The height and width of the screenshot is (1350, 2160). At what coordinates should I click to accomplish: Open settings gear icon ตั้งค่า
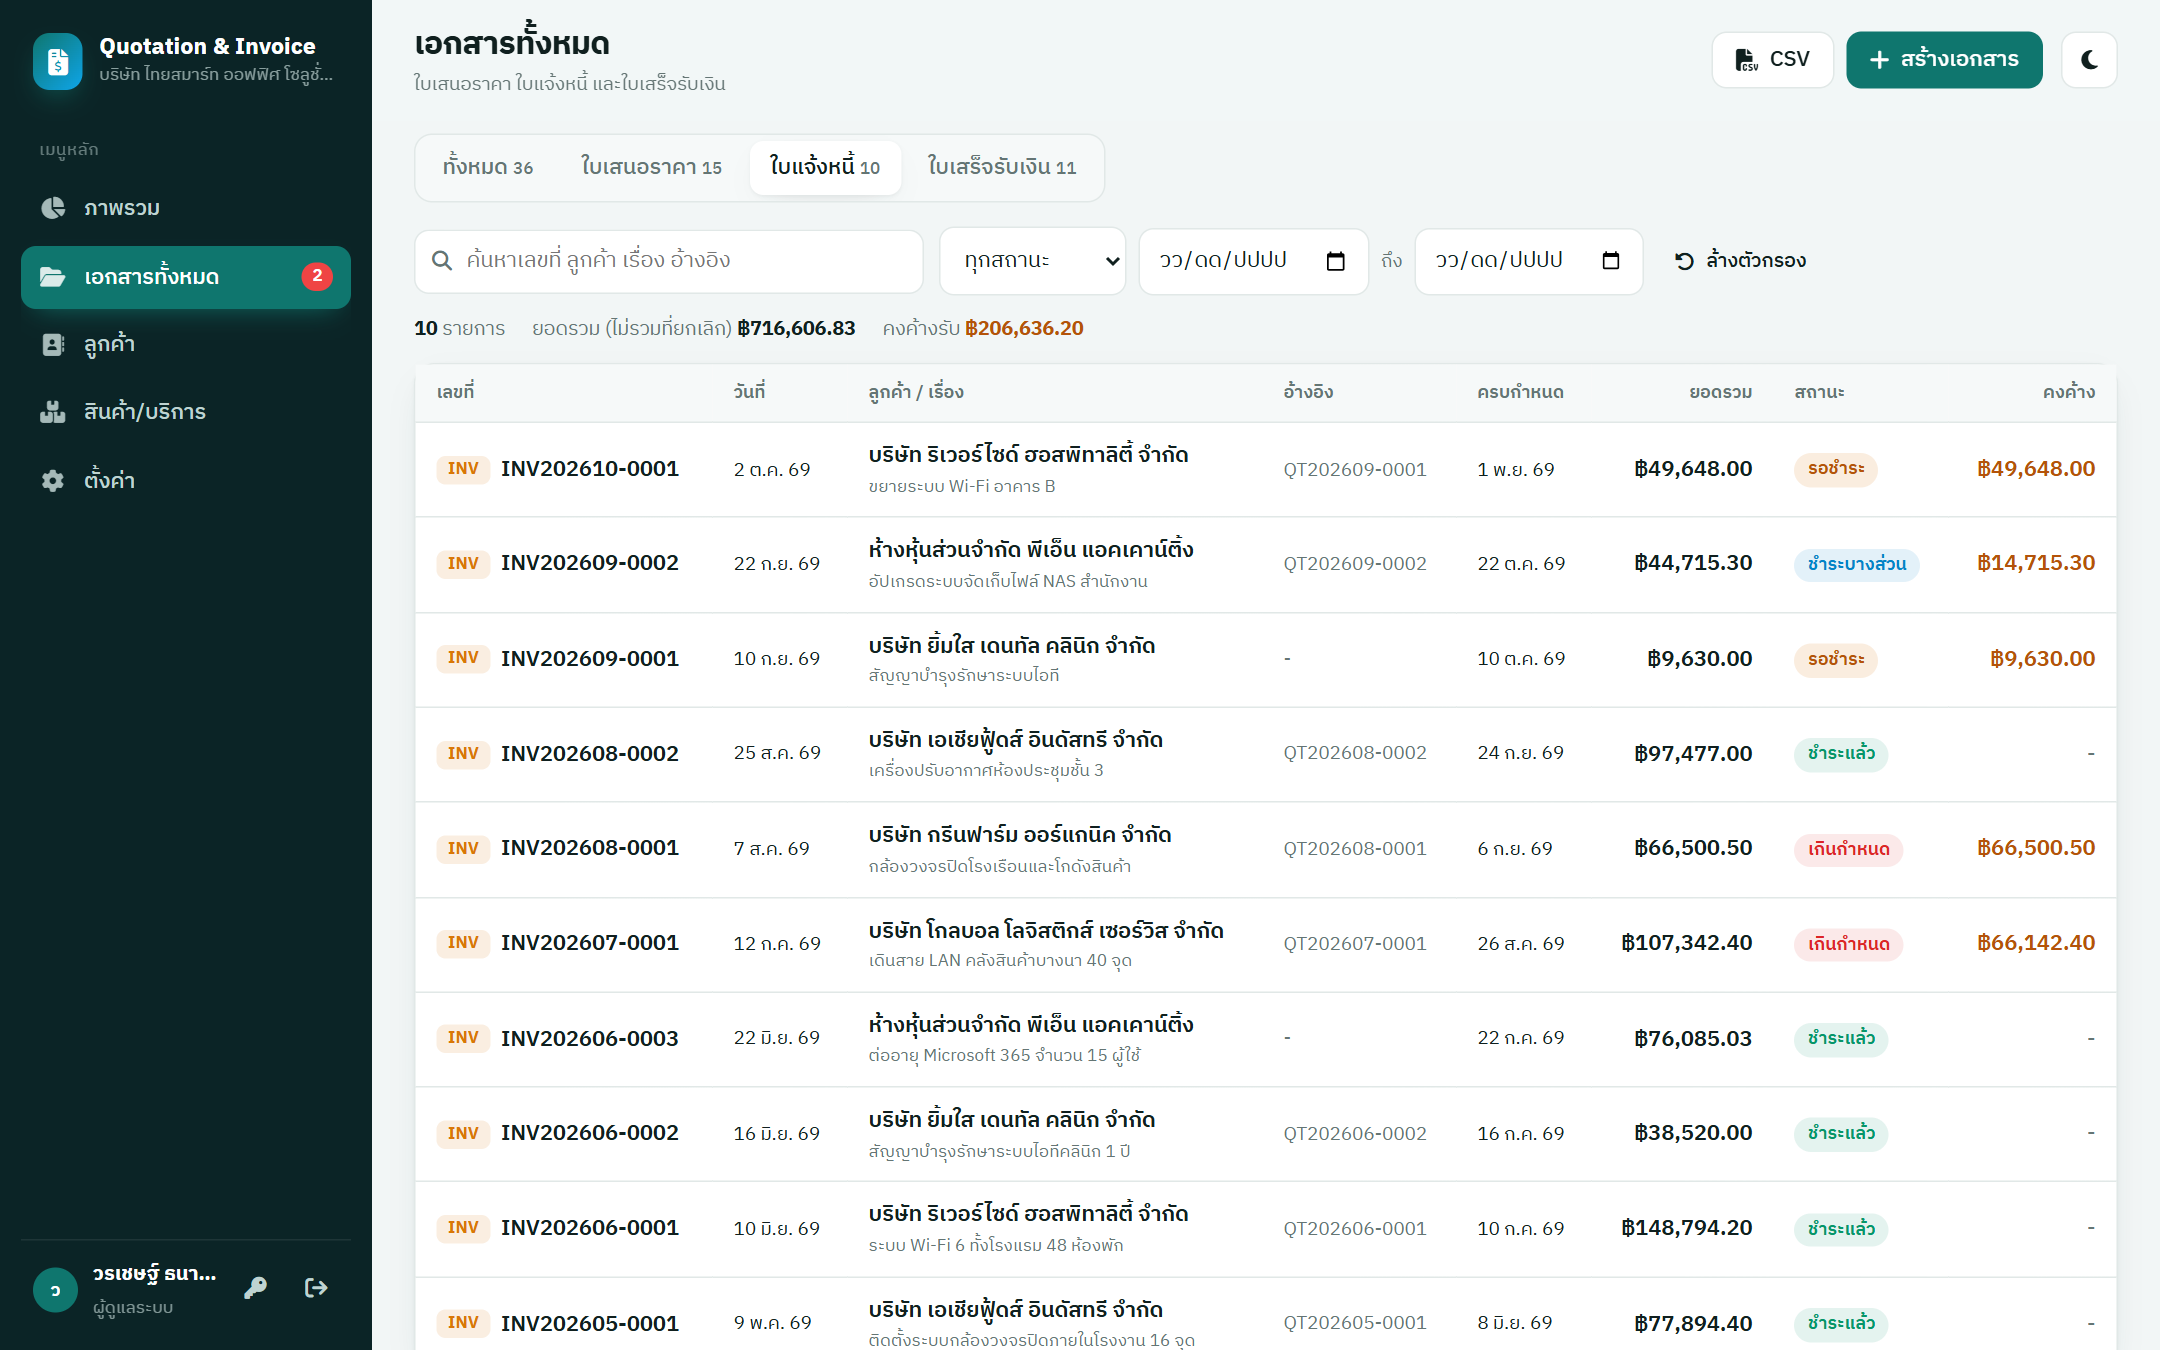53,480
